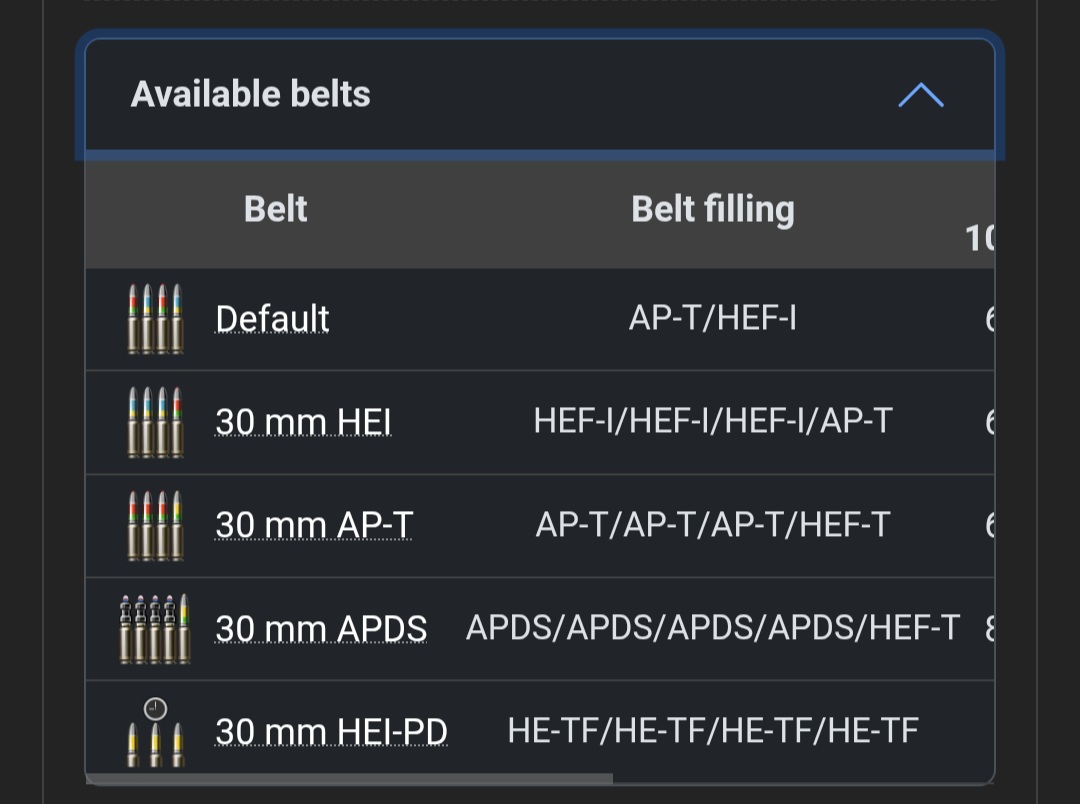Open the 30 mm AP-T link
The height and width of the screenshot is (804, 1080).
click(x=314, y=525)
